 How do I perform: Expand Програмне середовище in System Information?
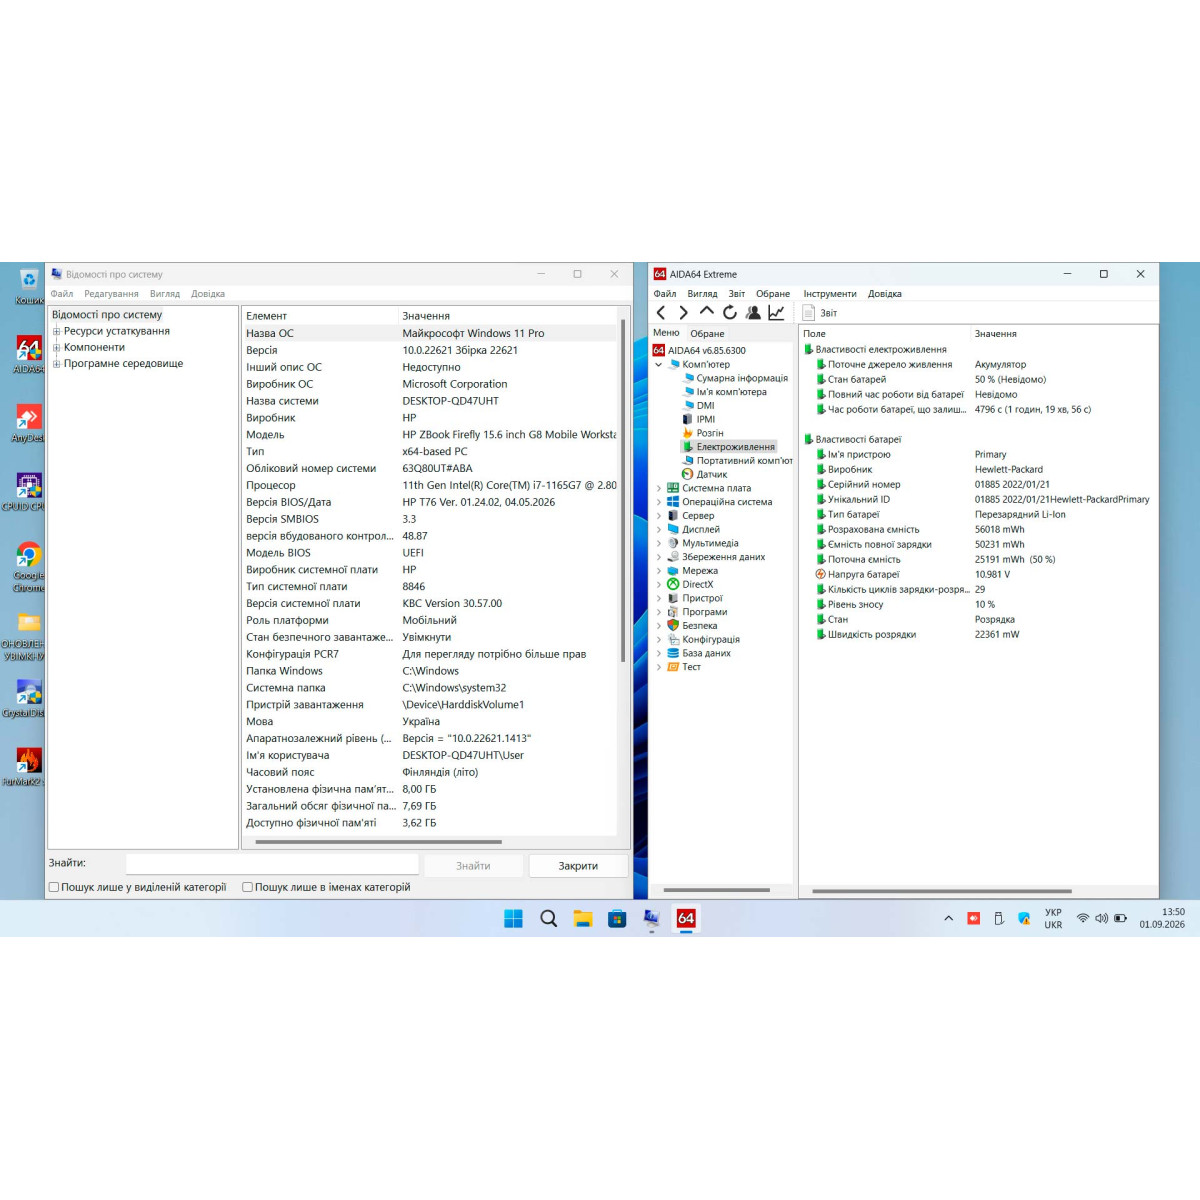57,364
